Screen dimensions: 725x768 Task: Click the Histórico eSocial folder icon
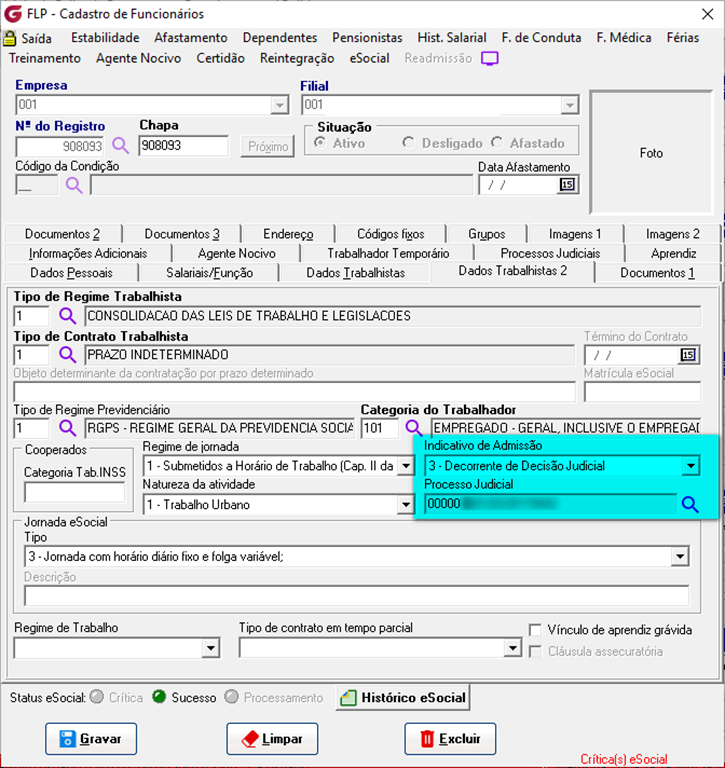(348, 698)
